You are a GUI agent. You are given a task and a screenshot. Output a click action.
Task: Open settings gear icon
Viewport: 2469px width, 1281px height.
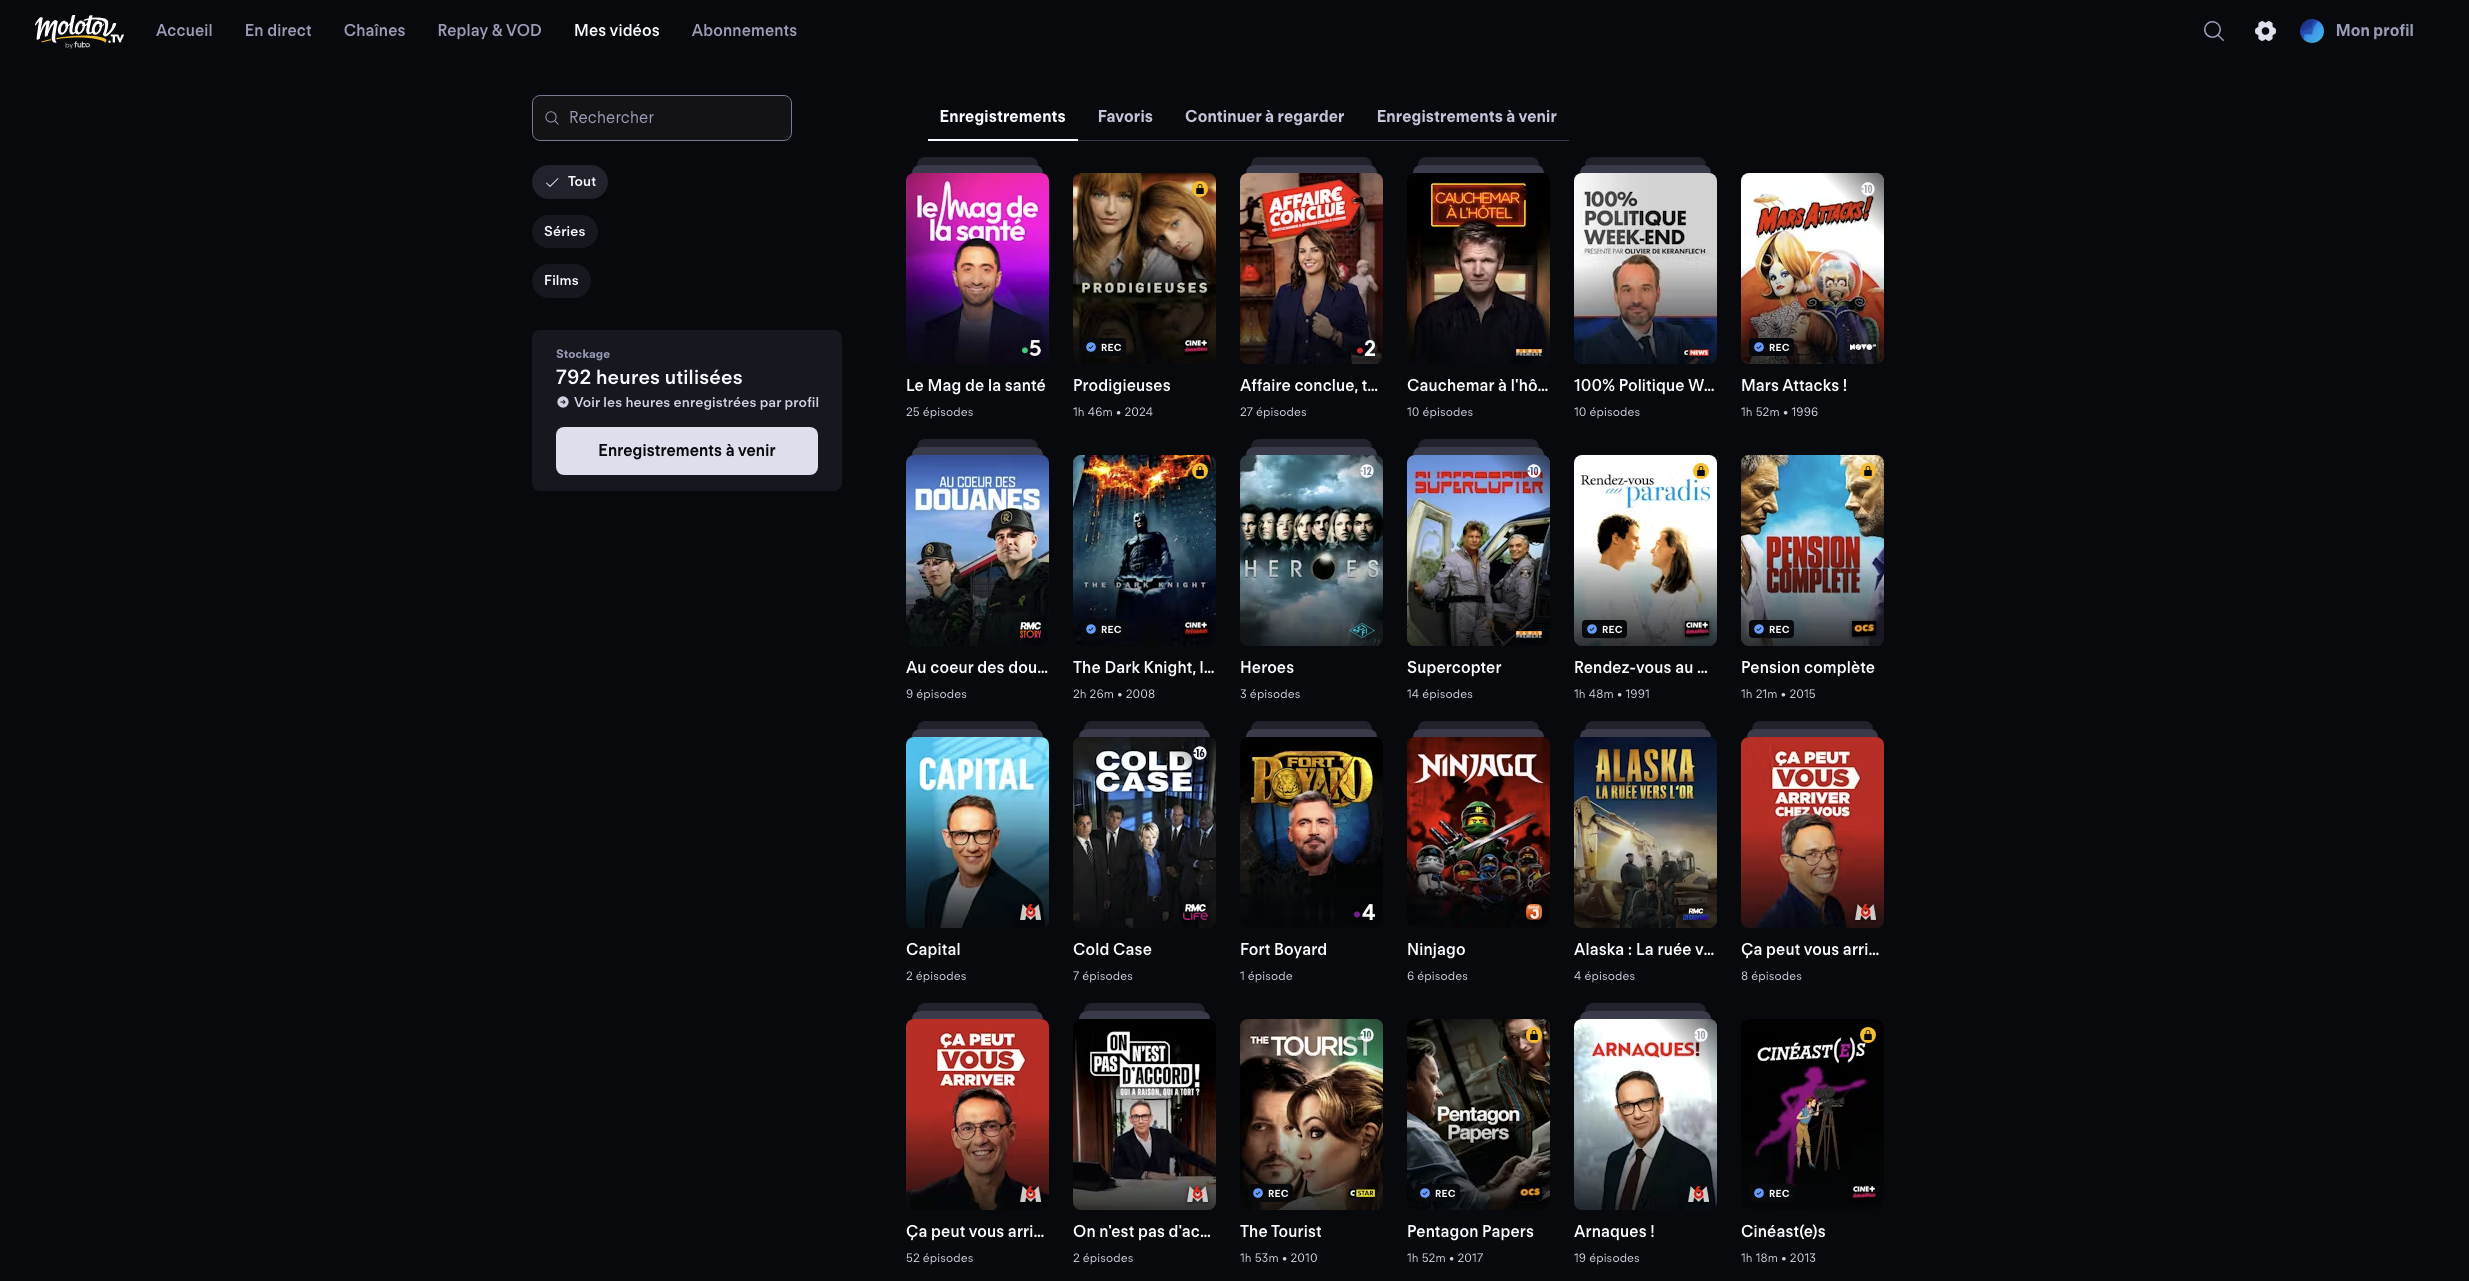pyautogui.click(x=2265, y=31)
